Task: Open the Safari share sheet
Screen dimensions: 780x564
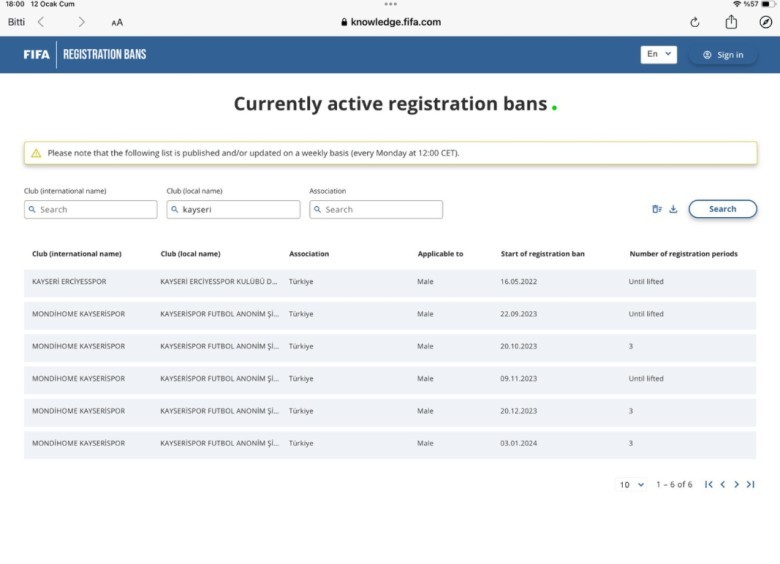Action: pyautogui.click(x=731, y=21)
